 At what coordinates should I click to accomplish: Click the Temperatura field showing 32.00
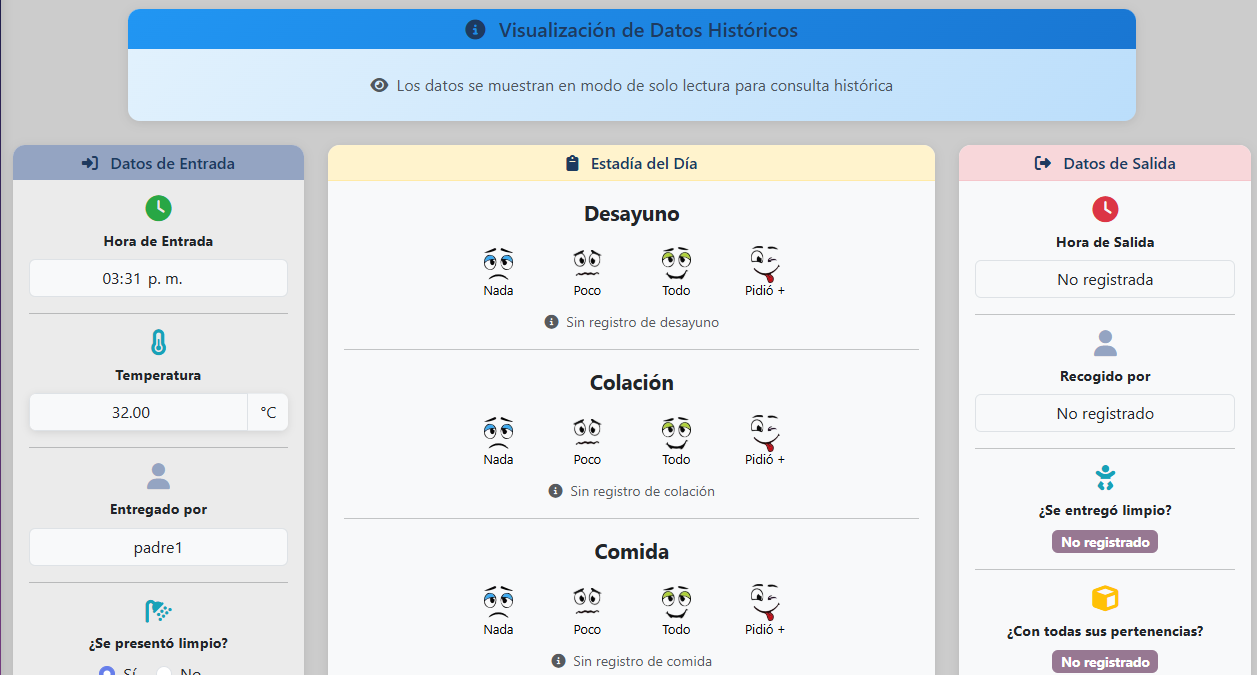[138, 411]
